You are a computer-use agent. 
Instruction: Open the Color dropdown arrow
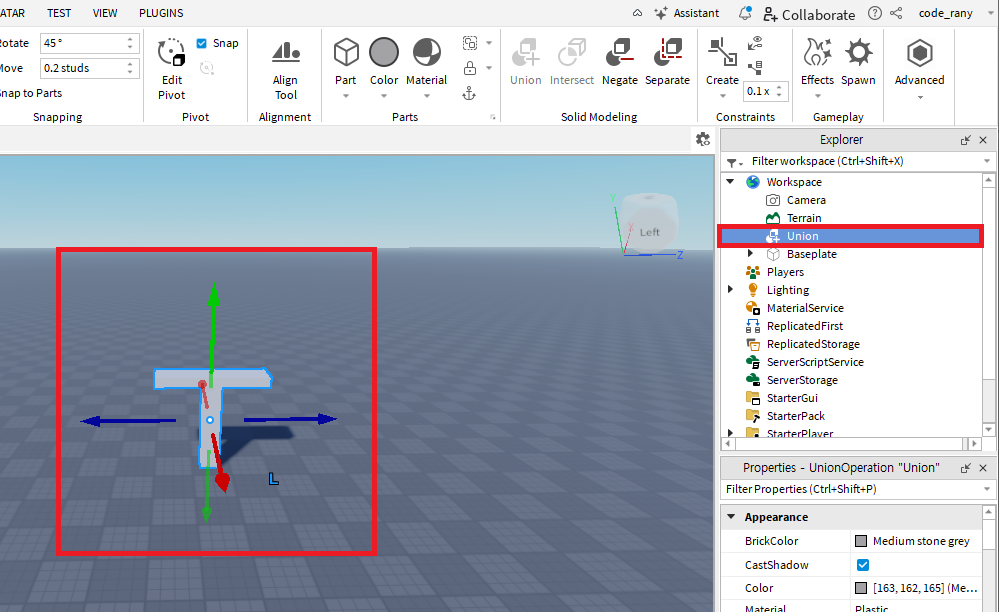point(384,96)
